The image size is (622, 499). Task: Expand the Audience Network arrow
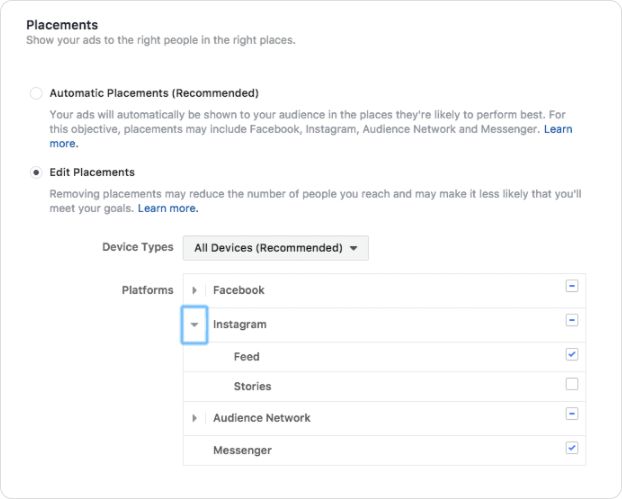[195, 418]
